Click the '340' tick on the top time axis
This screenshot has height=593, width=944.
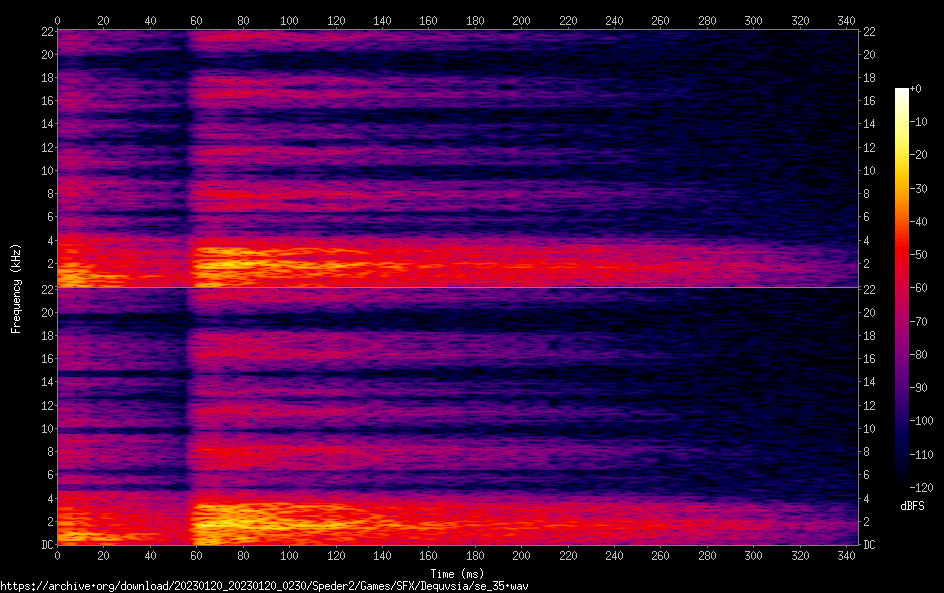(846, 20)
